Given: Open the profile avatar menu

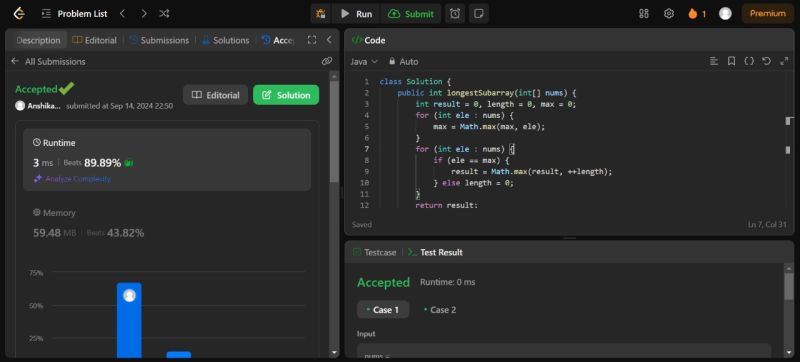Looking at the screenshot, I should click(x=725, y=14).
